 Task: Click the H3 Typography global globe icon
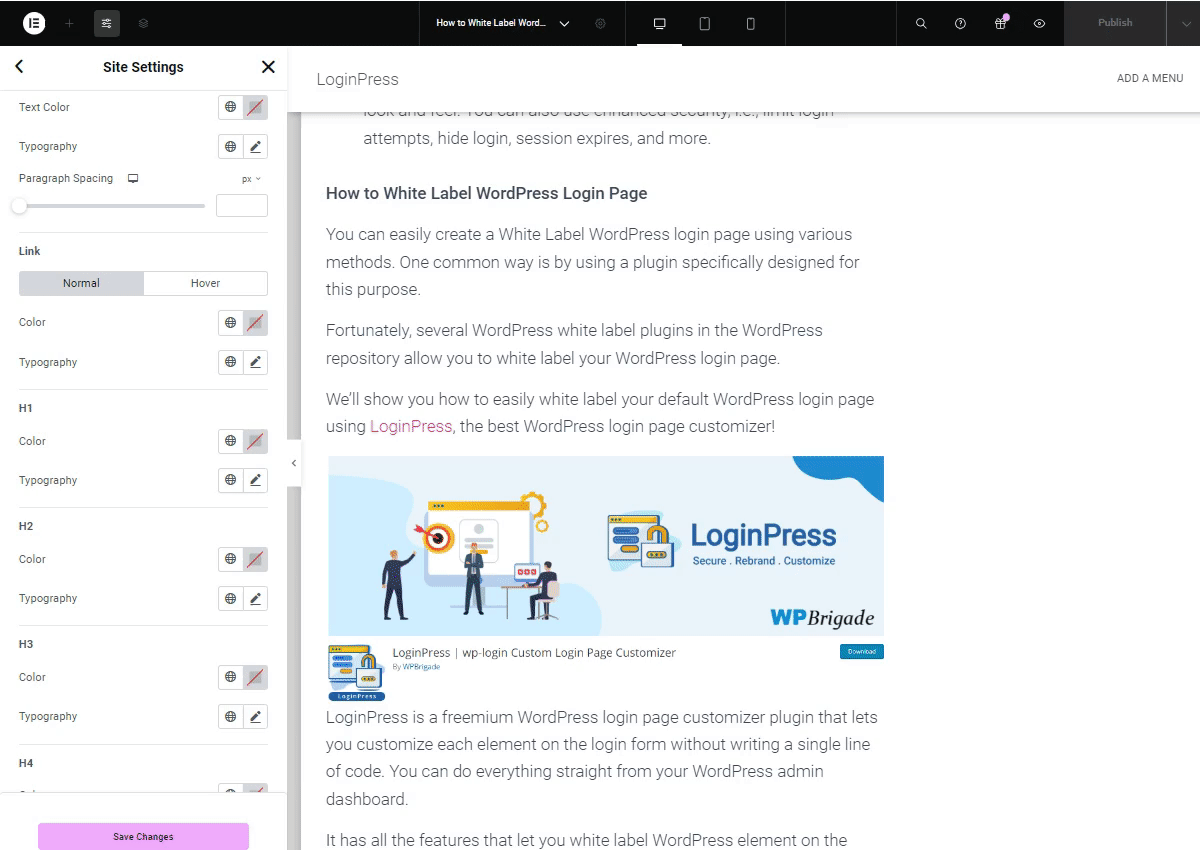[x=231, y=716]
